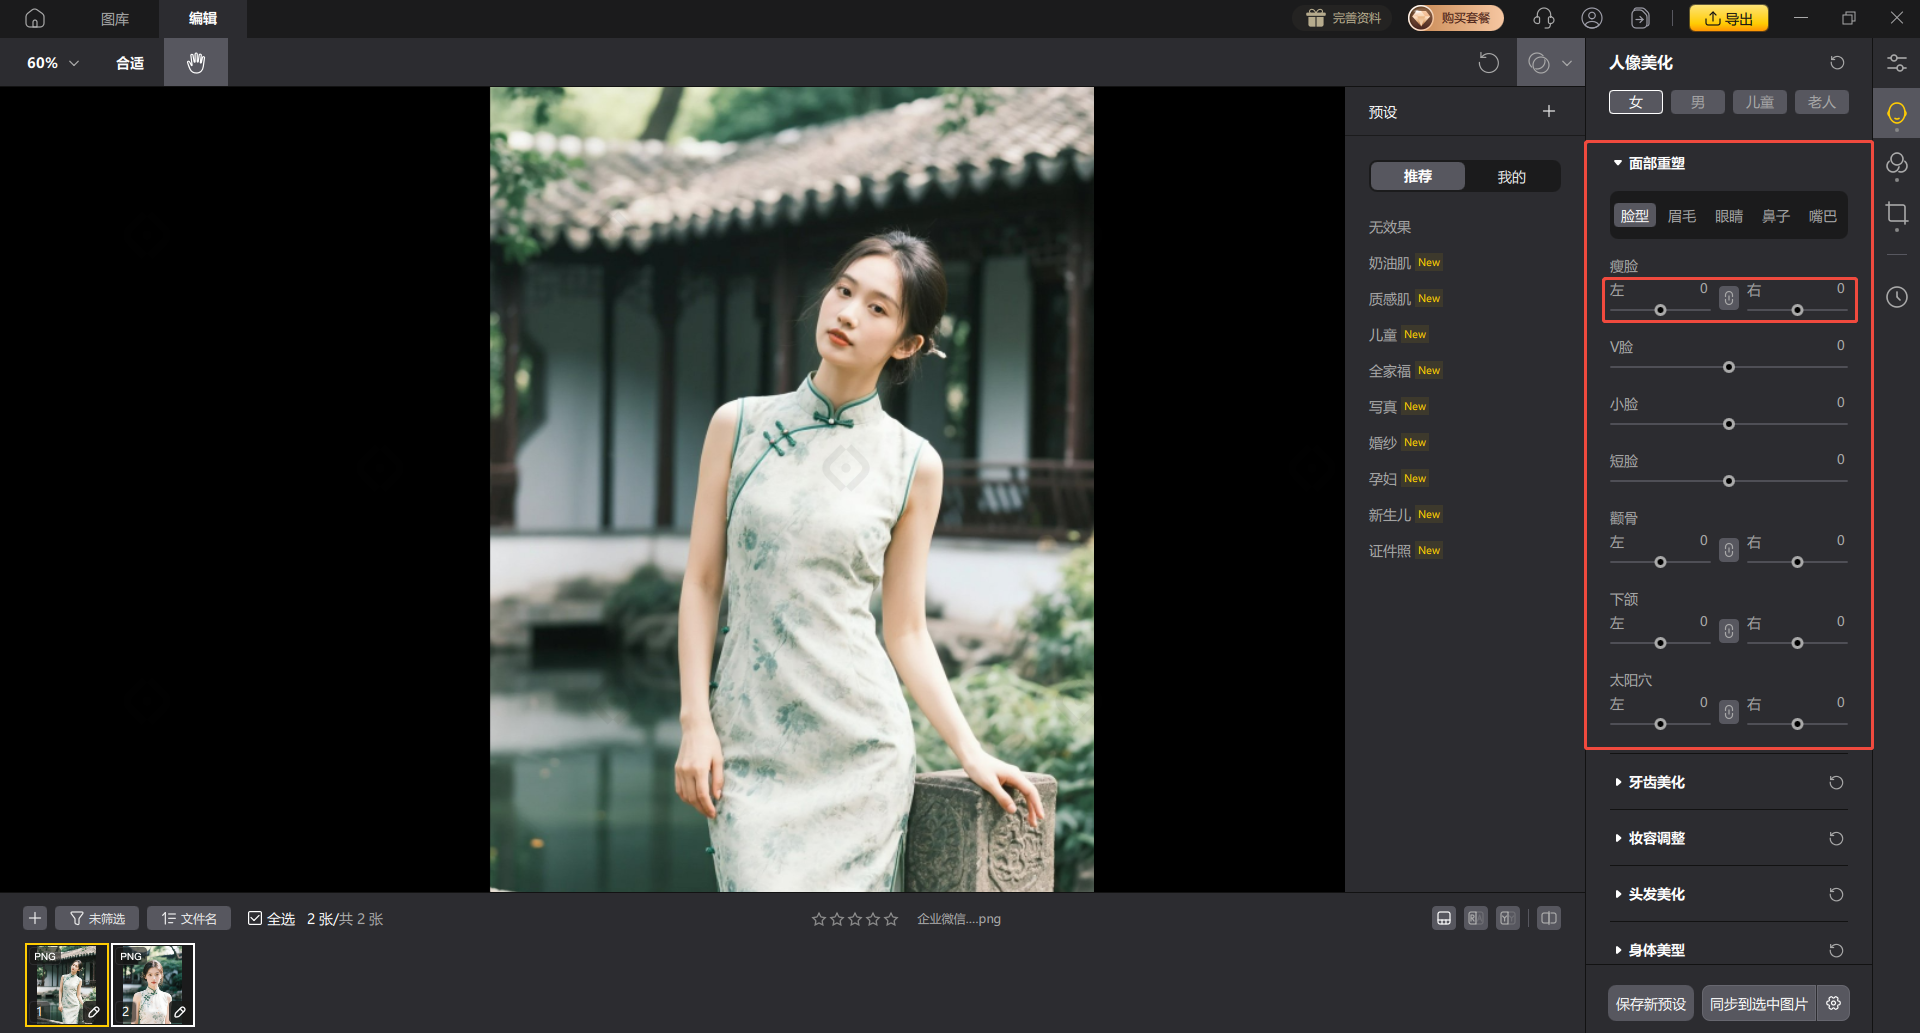The width and height of the screenshot is (1920, 1033).
Task: Click the V脸 slider handle
Action: tap(1728, 367)
